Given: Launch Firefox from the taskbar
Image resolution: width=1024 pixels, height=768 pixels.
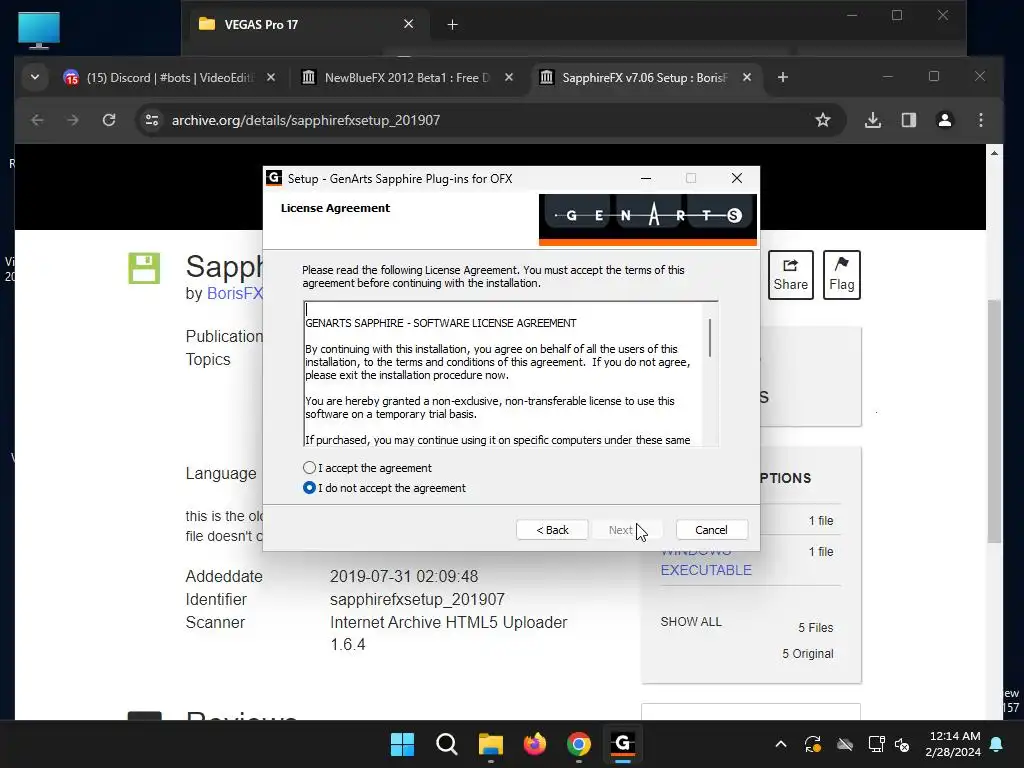Looking at the screenshot, I should [x=535, y=744].
